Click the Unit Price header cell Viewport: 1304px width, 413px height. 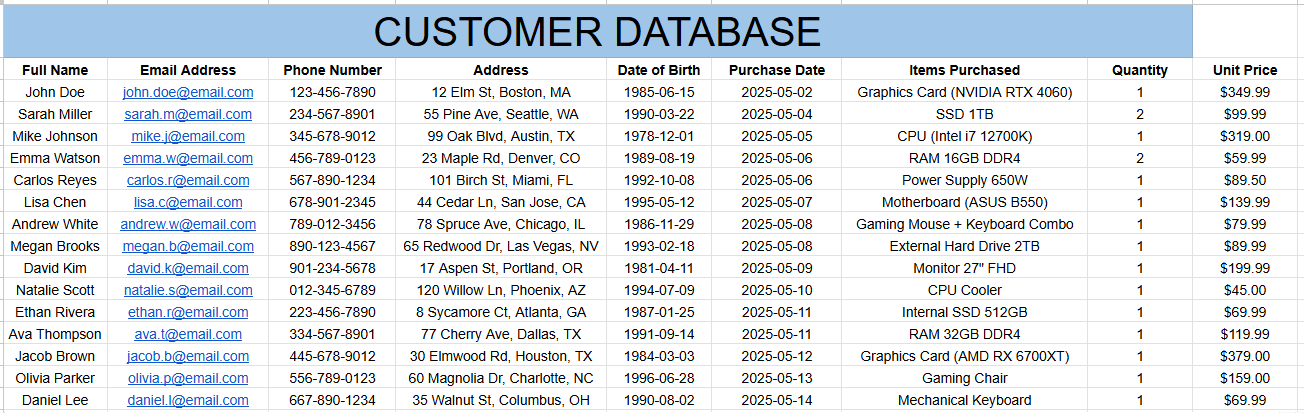tap(1245, 70)
